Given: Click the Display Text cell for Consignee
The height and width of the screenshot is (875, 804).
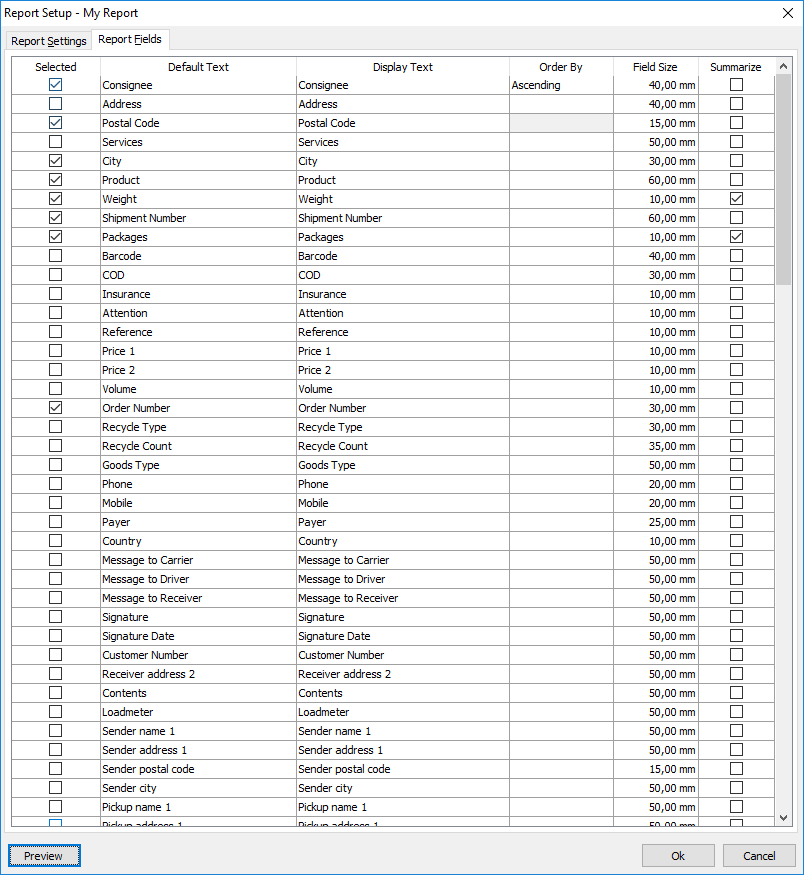Looking at the screenshot, I should coord(403,85).
